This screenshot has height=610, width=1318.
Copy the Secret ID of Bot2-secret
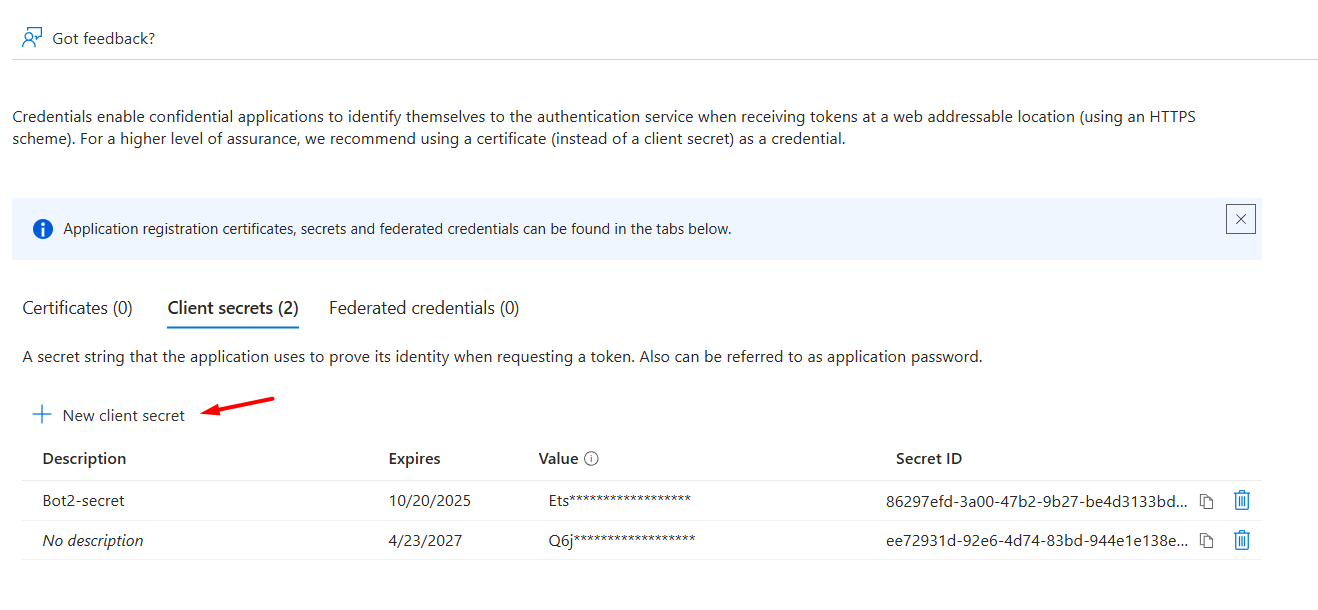pyautogui.click(x=1207, y=501)
